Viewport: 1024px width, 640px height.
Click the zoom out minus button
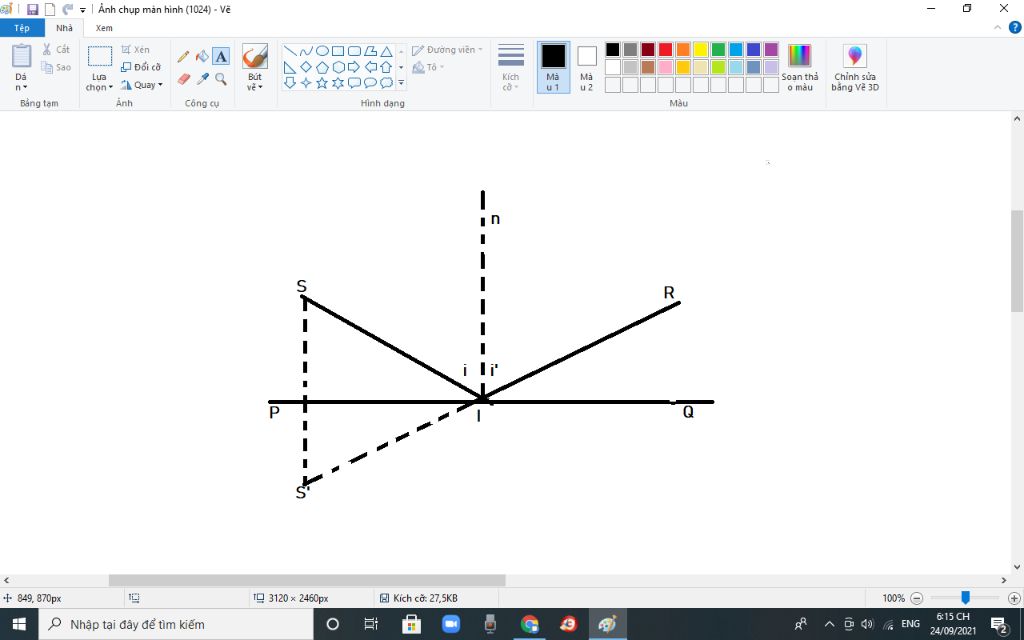917,598
